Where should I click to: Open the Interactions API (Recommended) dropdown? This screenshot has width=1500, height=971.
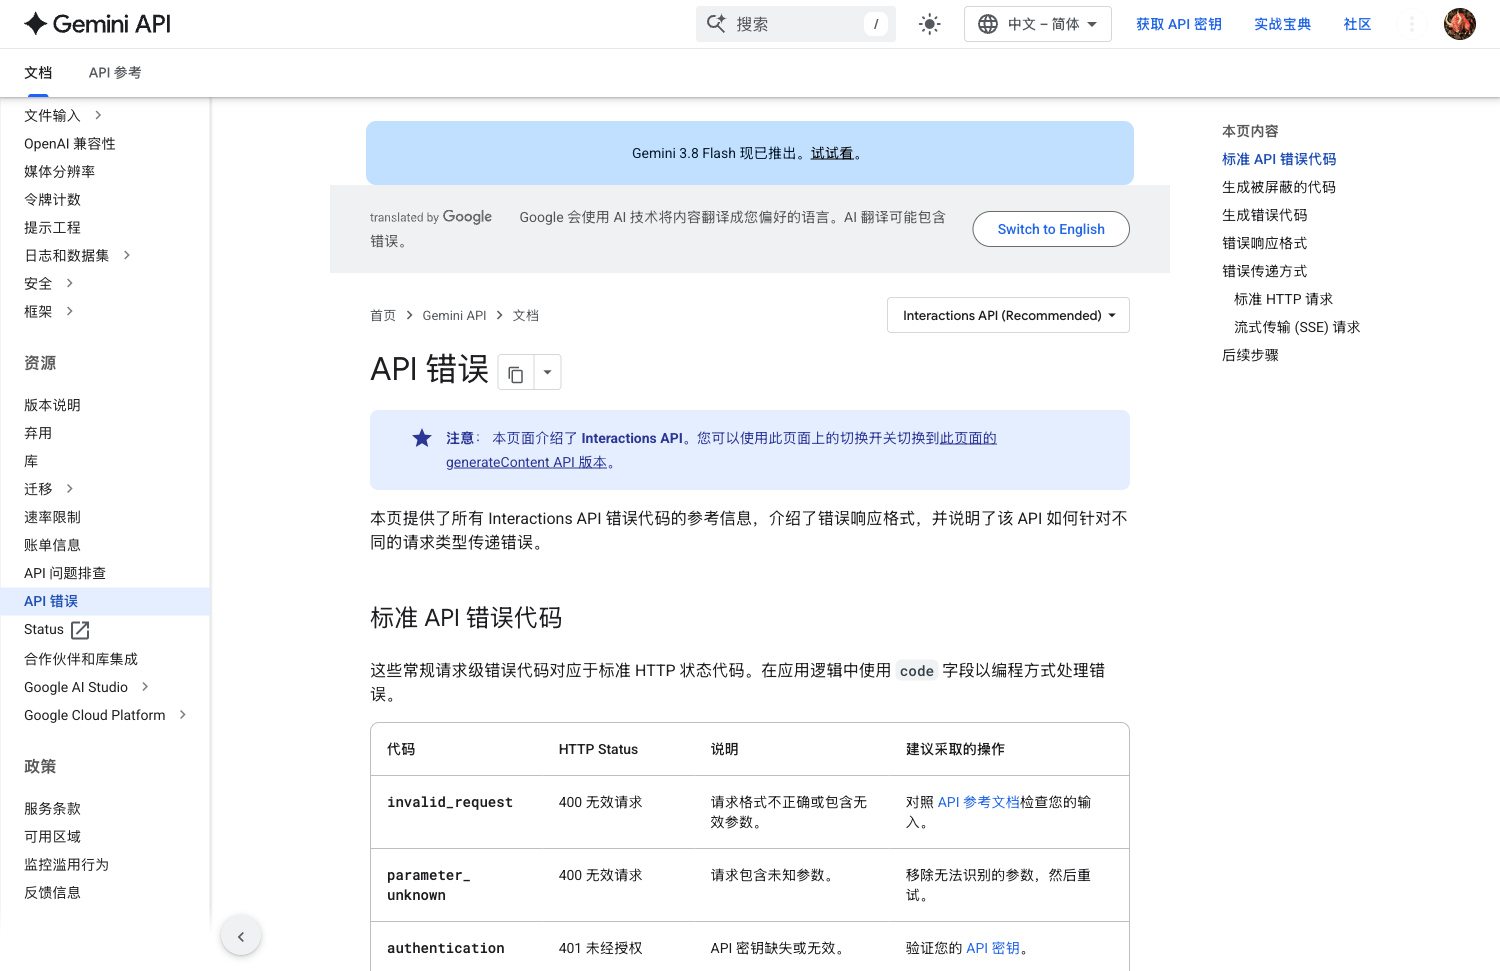pos(1008,315)
